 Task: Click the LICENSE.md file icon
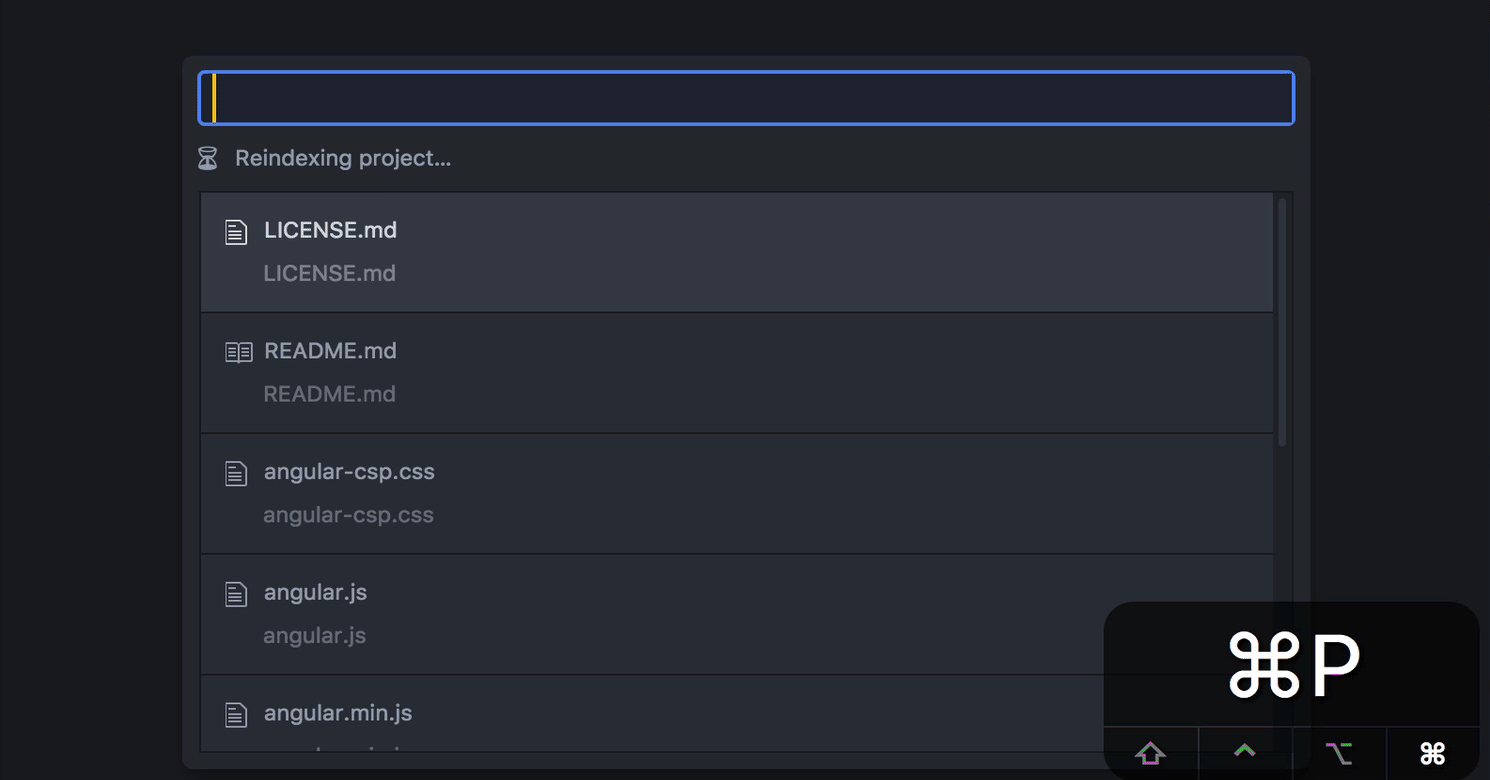[x=236, y=232]
